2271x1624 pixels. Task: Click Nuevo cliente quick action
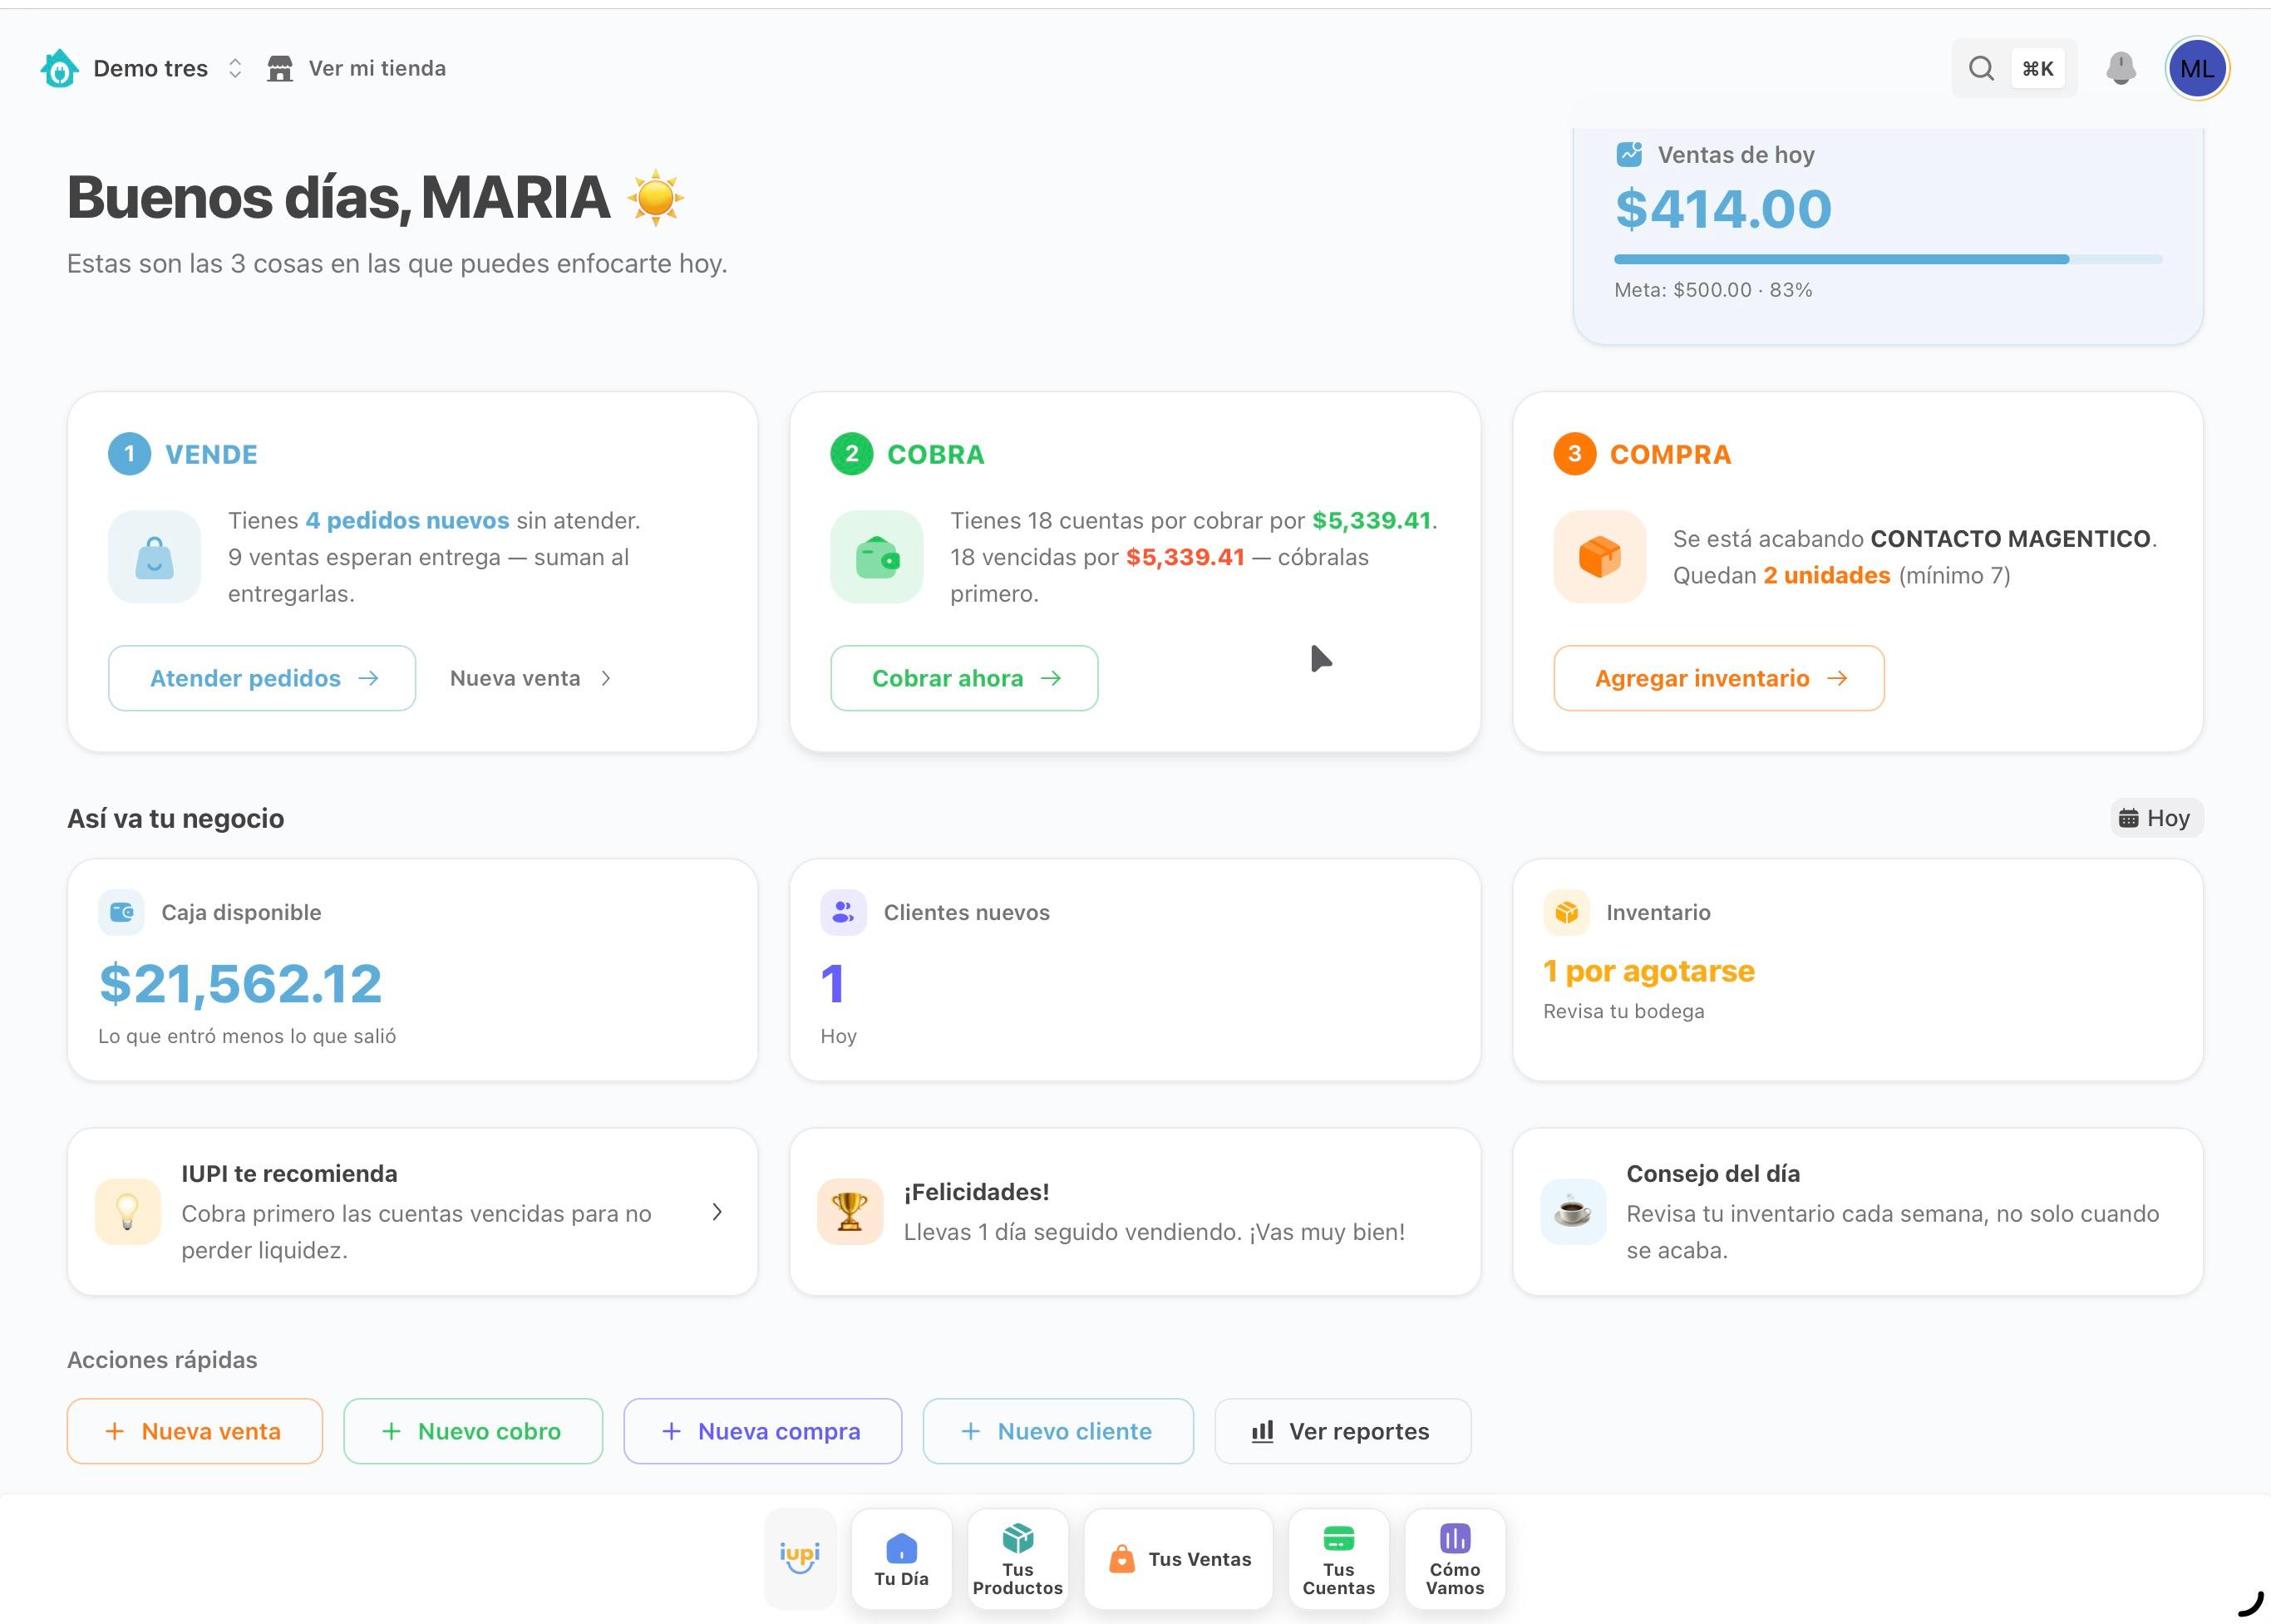point(1058,1431)
